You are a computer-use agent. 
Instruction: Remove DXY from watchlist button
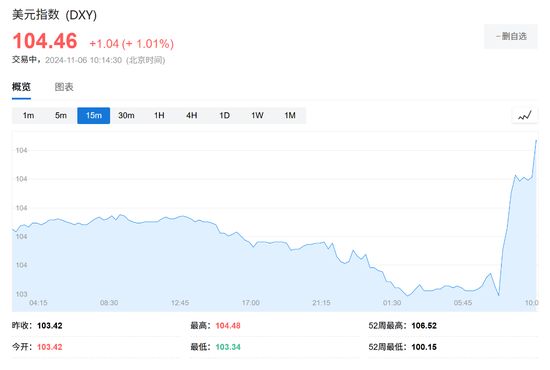point(511,36)
